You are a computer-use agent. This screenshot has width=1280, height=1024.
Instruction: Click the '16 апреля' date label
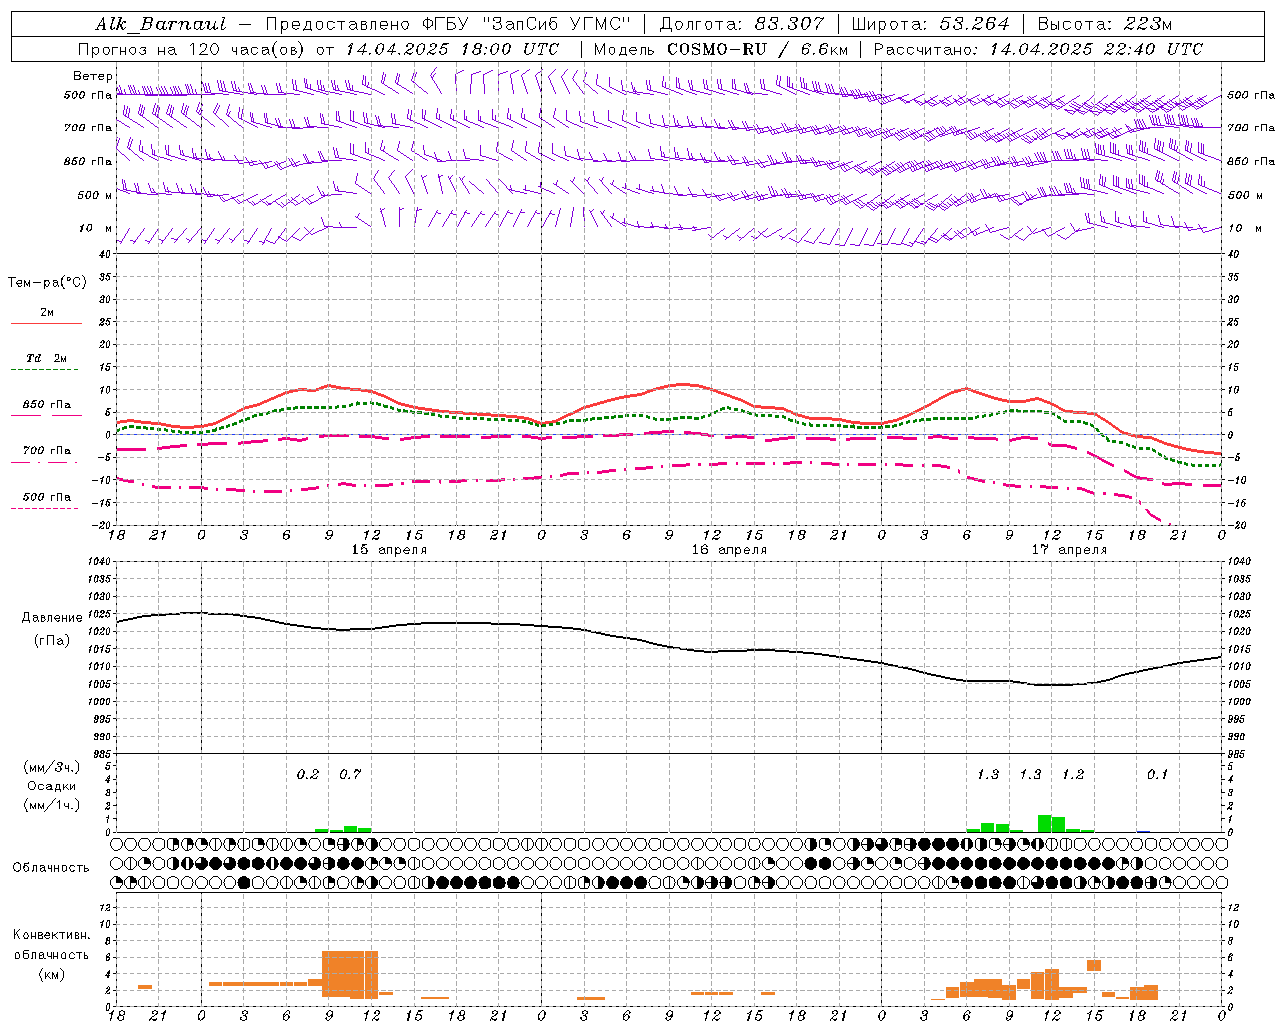[729, 550]
